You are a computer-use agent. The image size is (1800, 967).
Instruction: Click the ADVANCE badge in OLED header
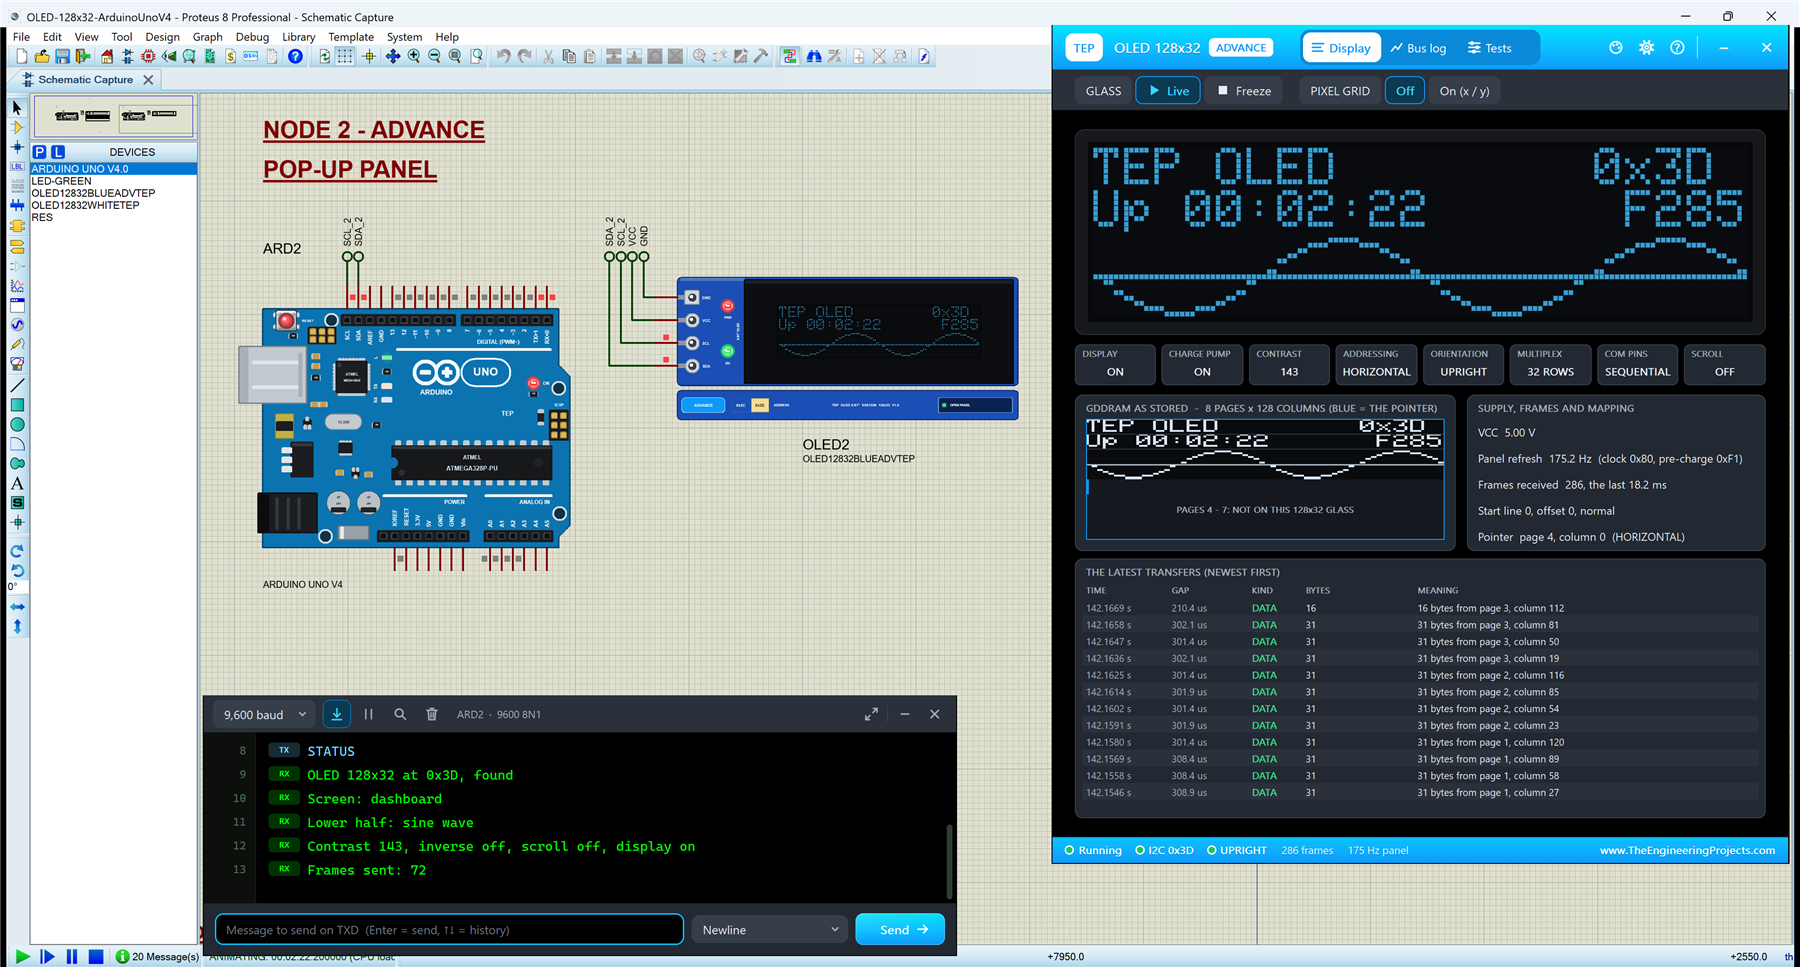tap(1241, 48)
